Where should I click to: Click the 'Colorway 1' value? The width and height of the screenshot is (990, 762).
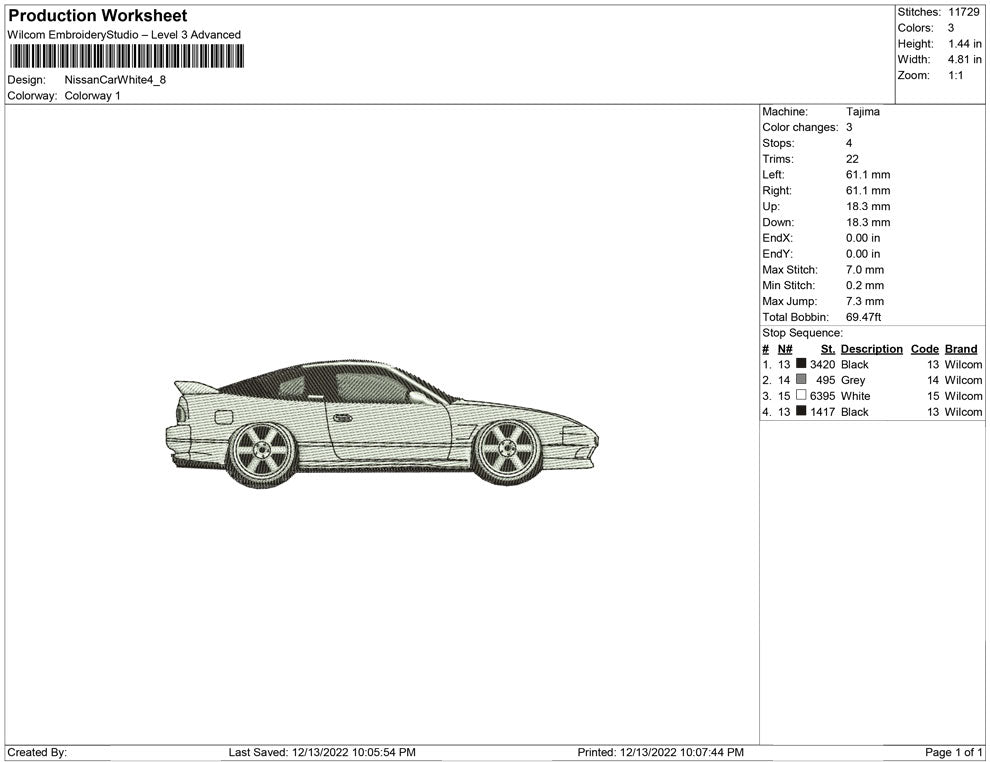(92, 95)
